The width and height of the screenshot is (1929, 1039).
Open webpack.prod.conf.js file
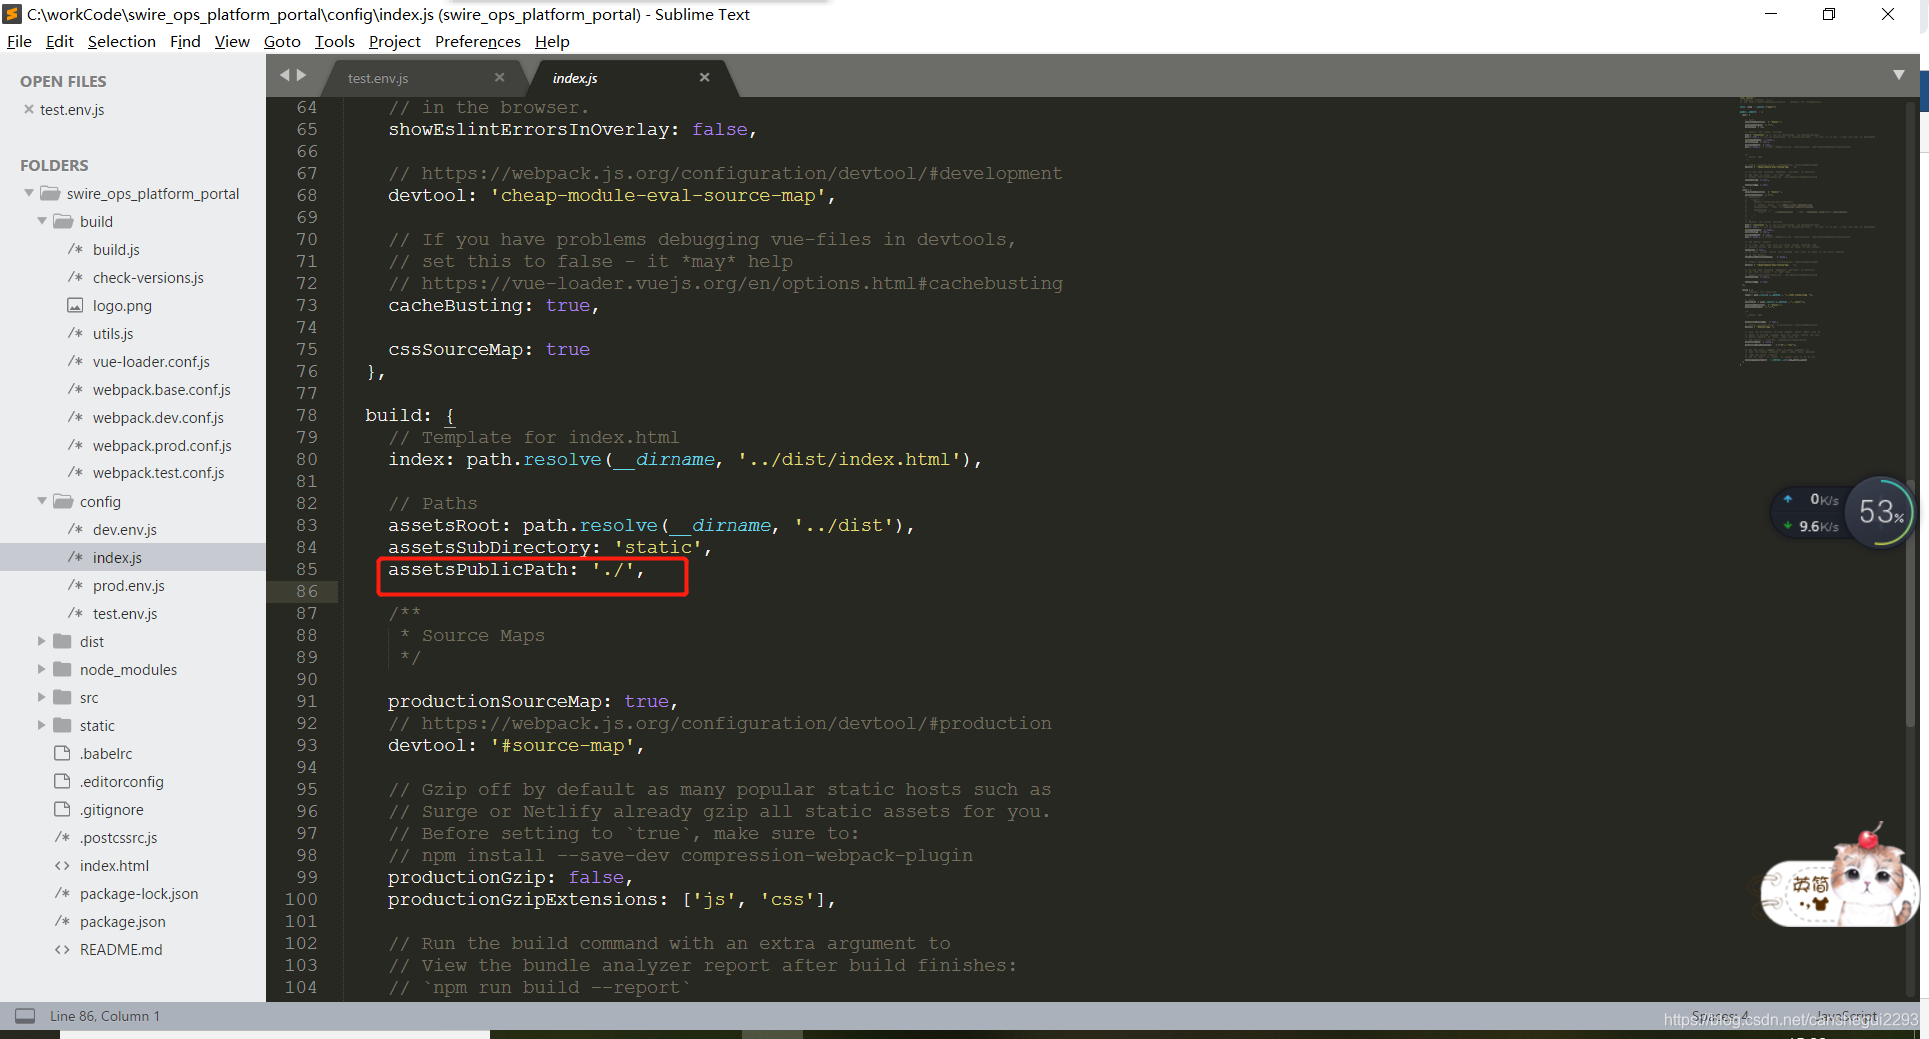tap(162, 445)
